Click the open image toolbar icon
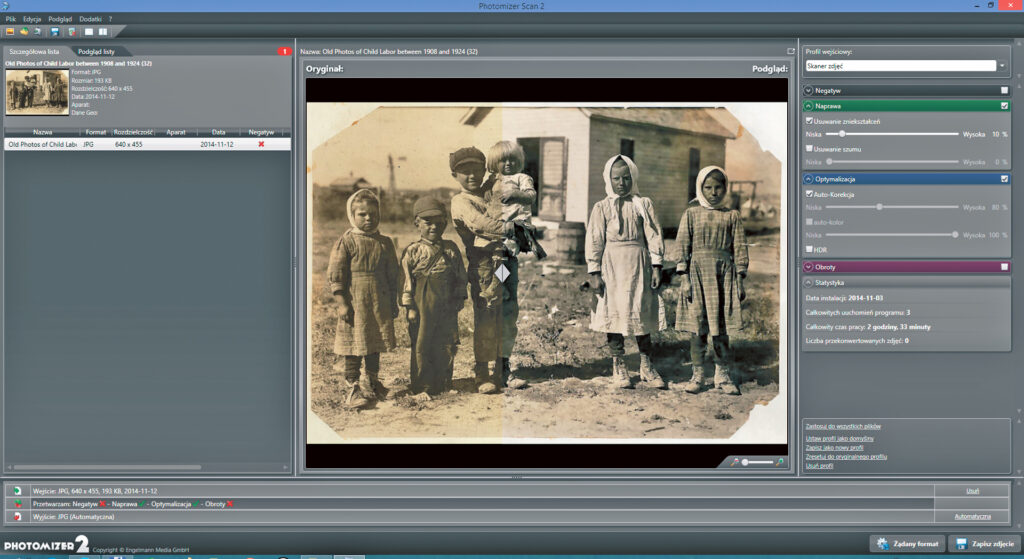 pyautogui.click(x=9, y=31)
